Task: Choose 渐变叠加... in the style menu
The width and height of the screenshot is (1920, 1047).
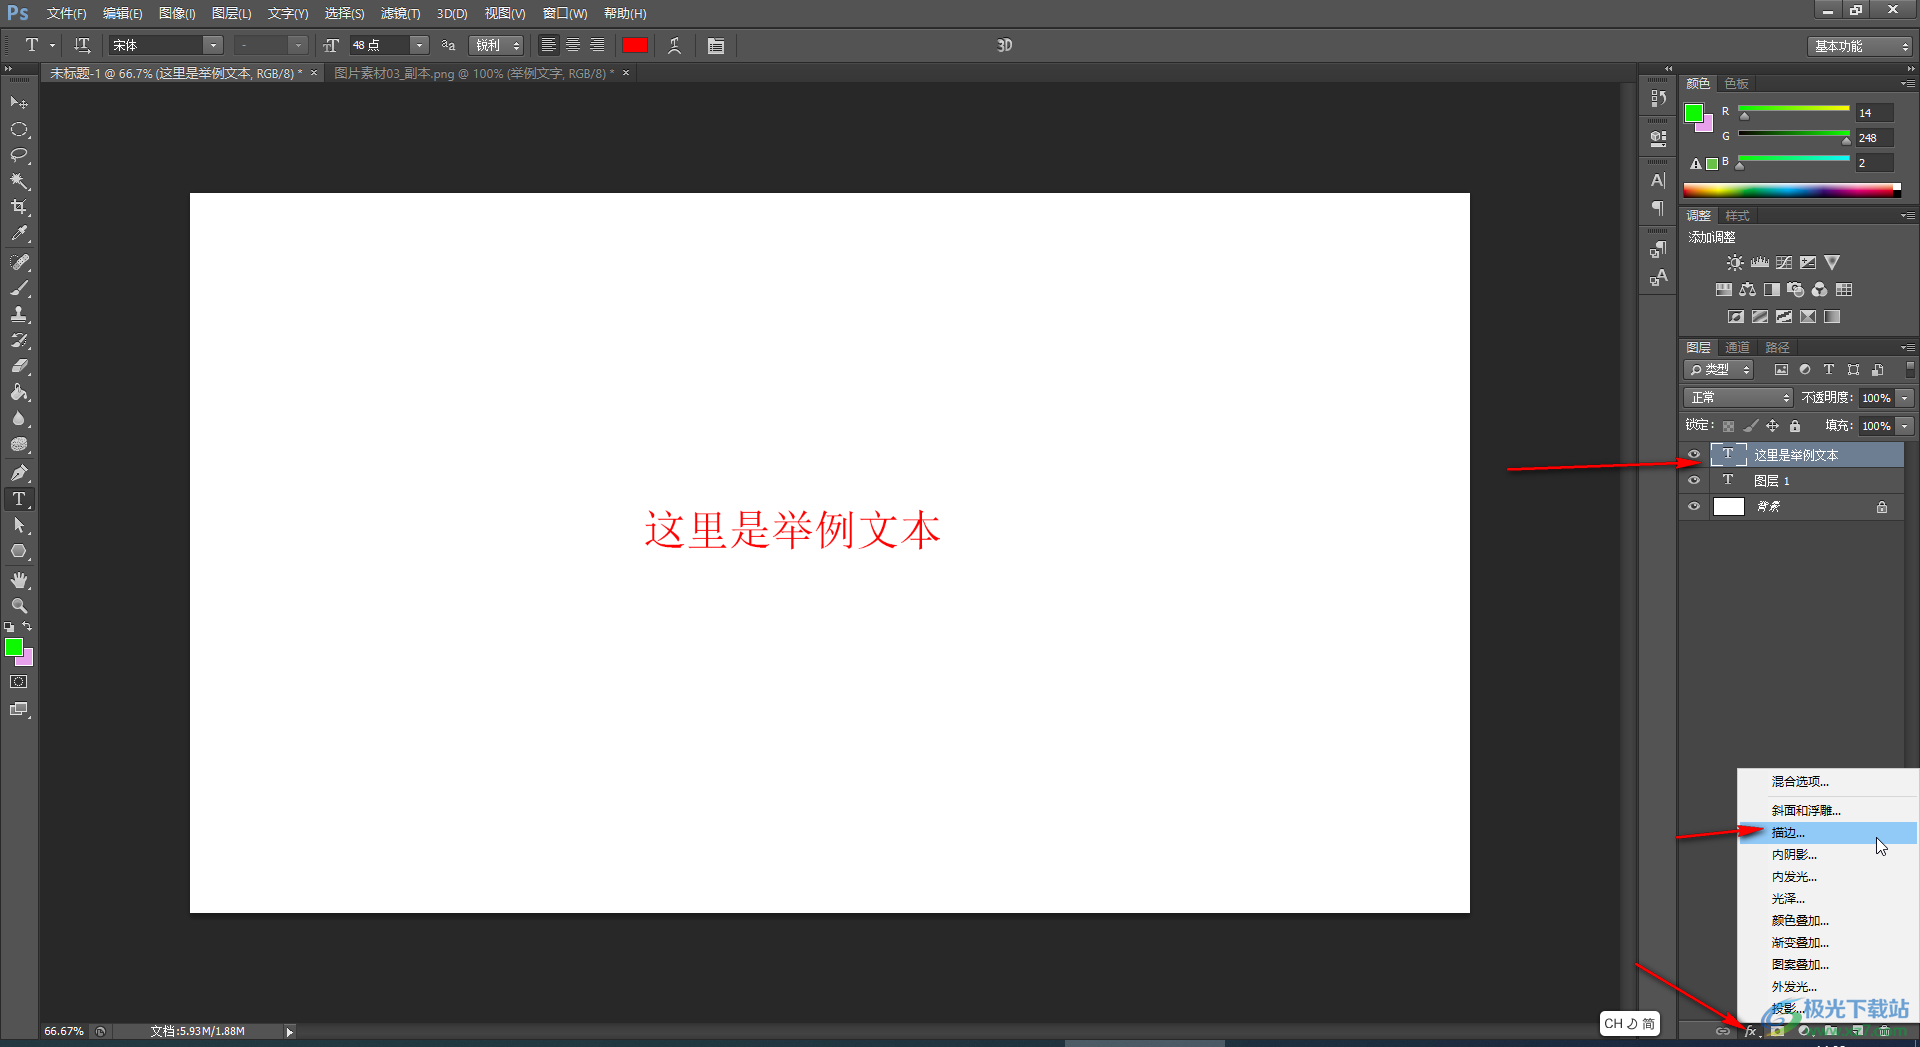Action: [1827, 943]
